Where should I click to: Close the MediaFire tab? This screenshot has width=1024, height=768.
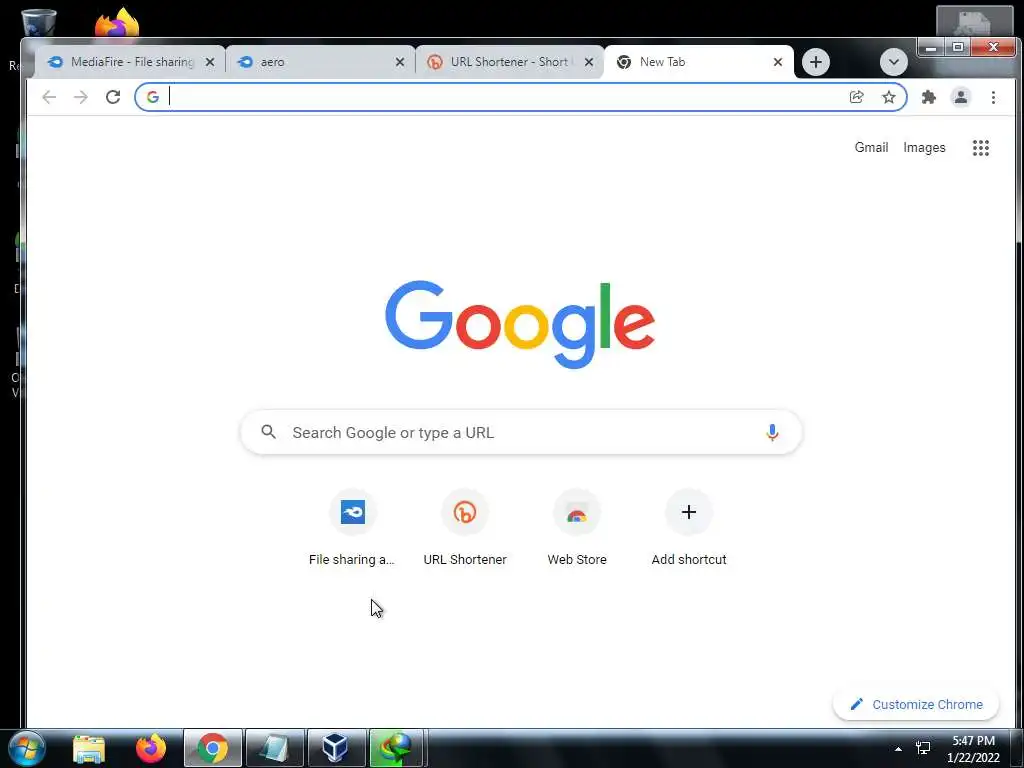210,62
